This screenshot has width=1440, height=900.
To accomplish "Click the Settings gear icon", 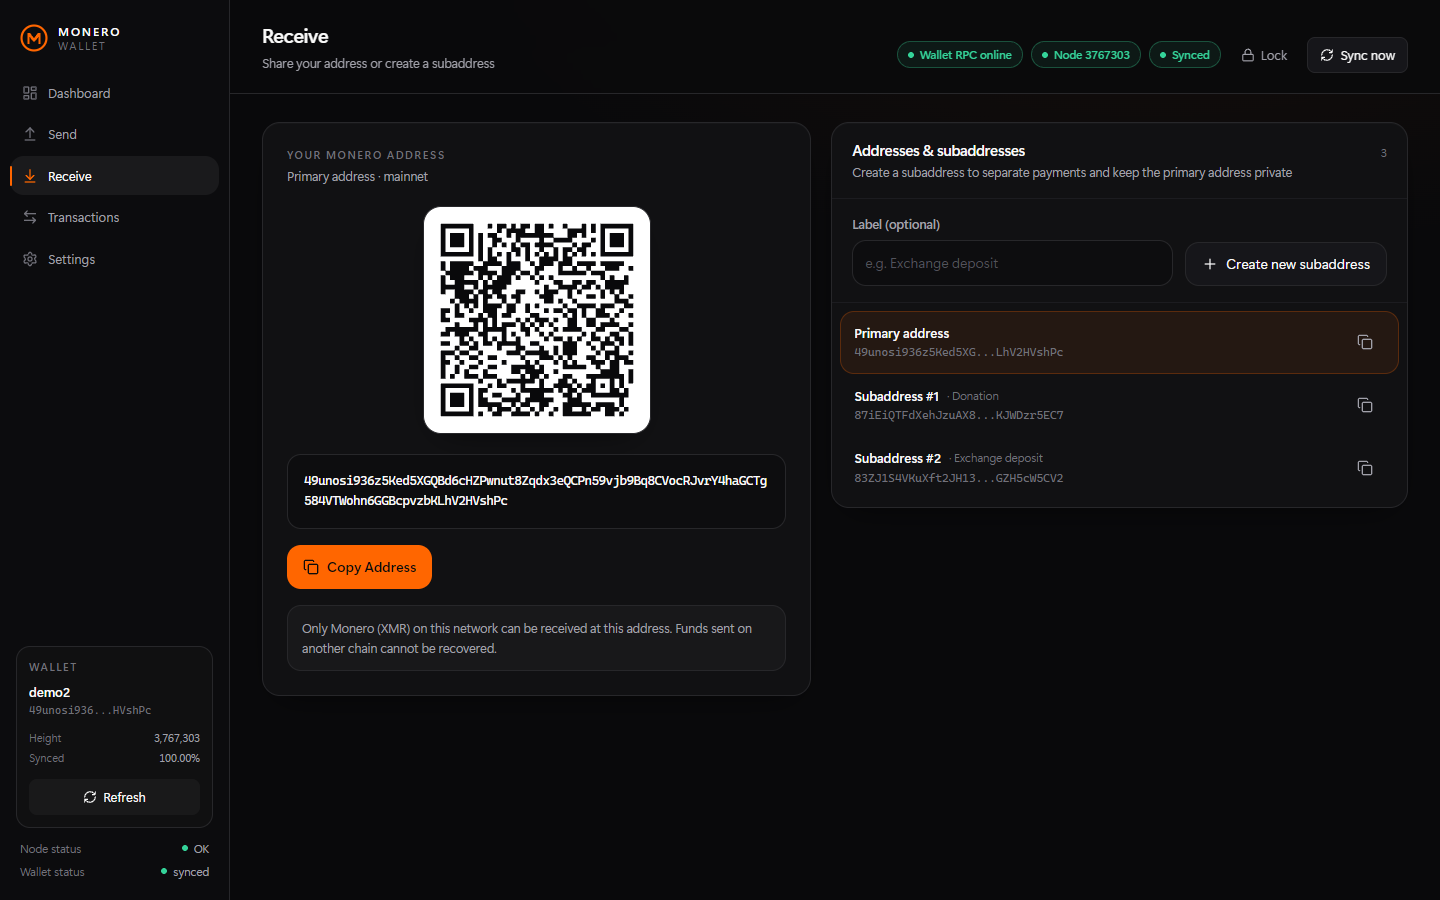I will pyautogui.click(x=30, y=259).
